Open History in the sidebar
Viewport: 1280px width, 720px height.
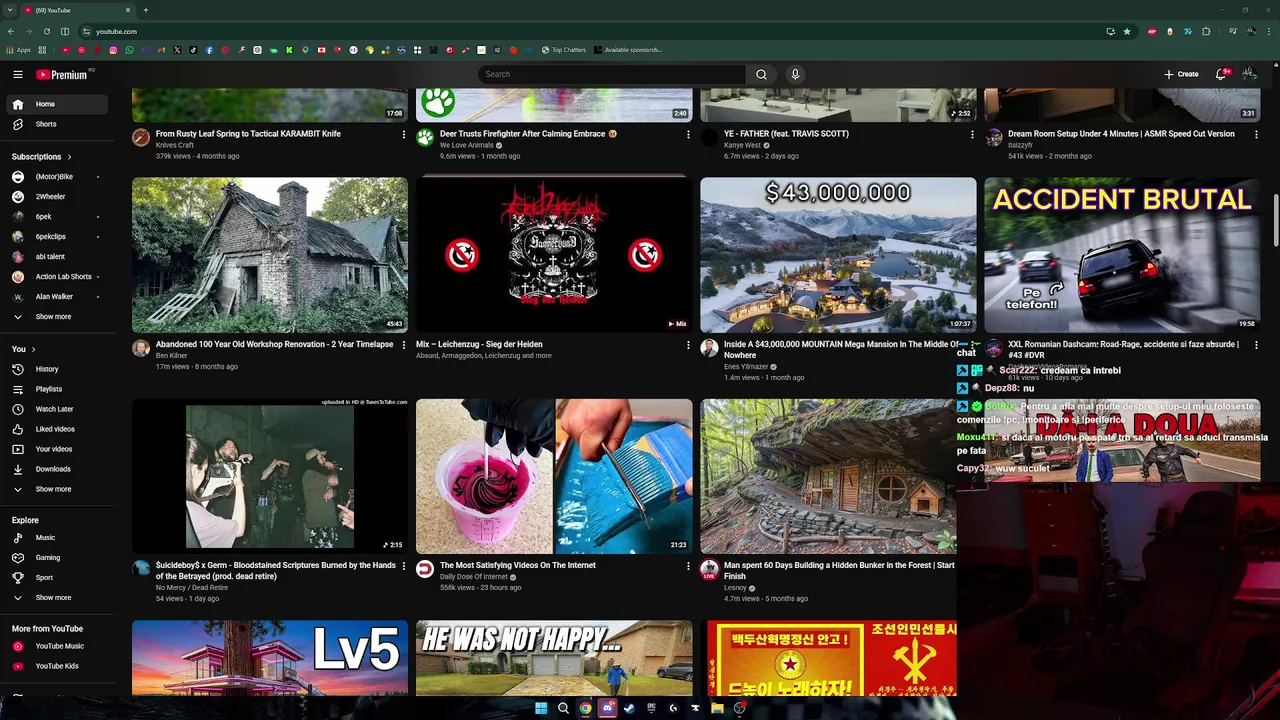(x=56, y=369)
